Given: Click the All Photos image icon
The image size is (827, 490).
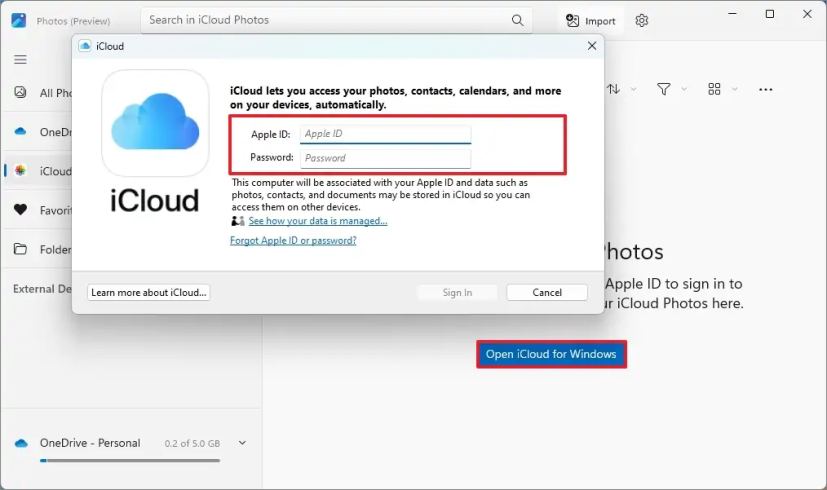Looking at the screenshot, I should 20,92.
